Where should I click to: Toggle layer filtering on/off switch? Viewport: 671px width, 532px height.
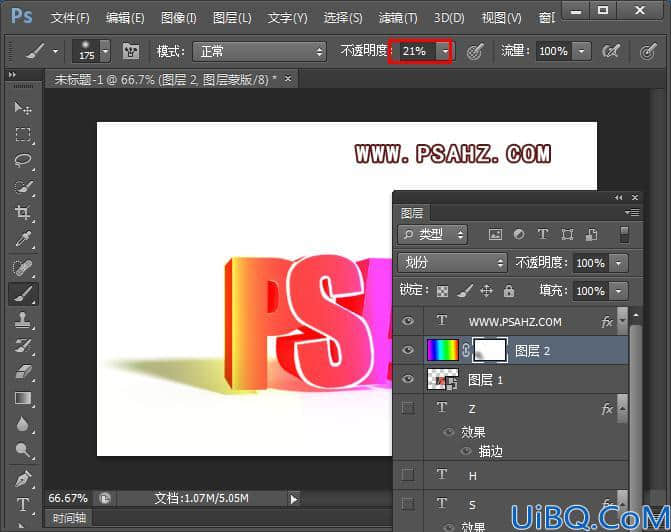[x=624, y=235]
